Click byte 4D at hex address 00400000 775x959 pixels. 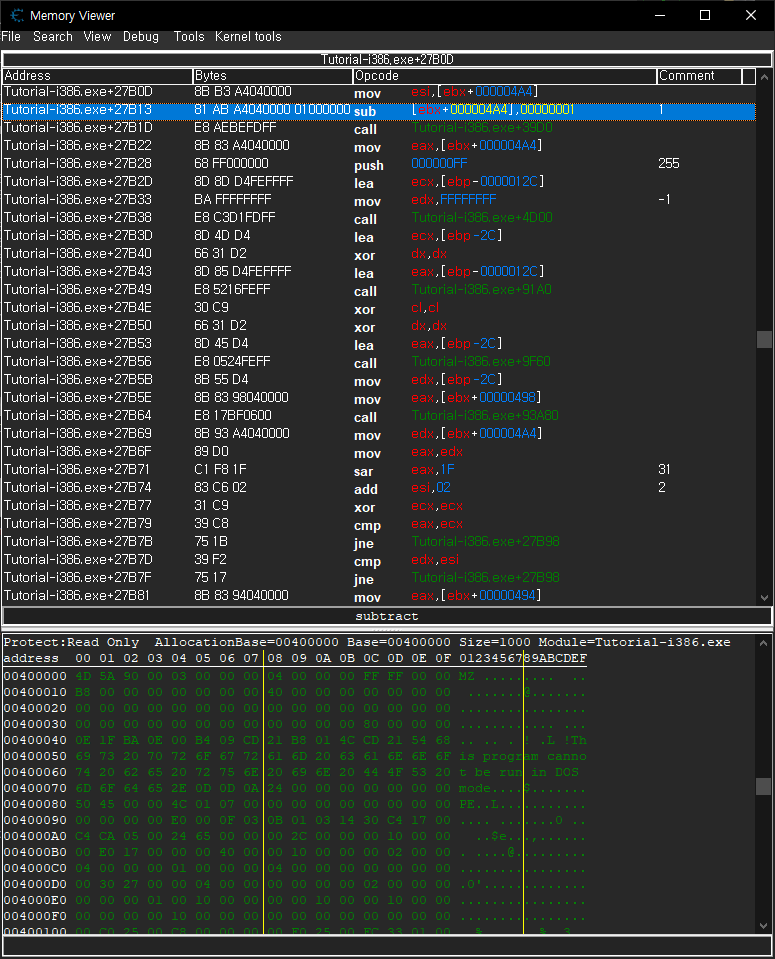click(83, 676)
